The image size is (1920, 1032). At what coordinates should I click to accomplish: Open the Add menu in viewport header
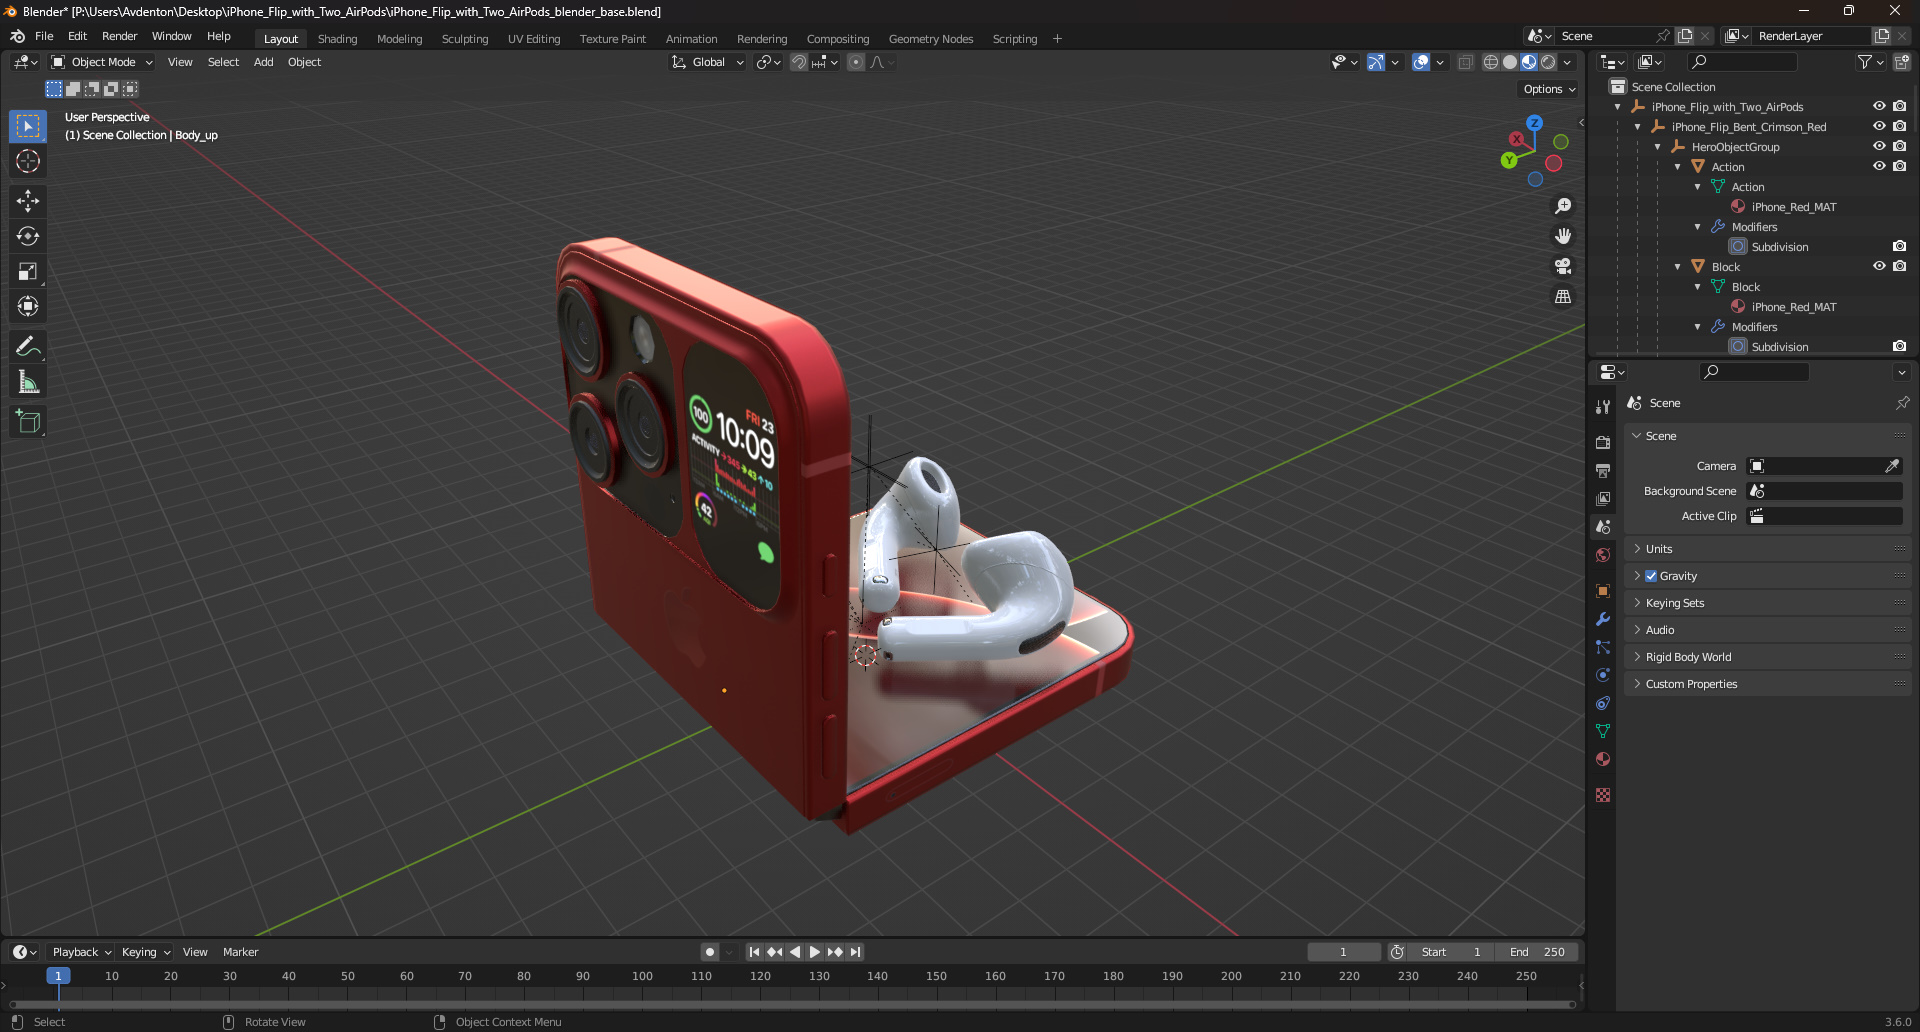click(x=263, y=62)
